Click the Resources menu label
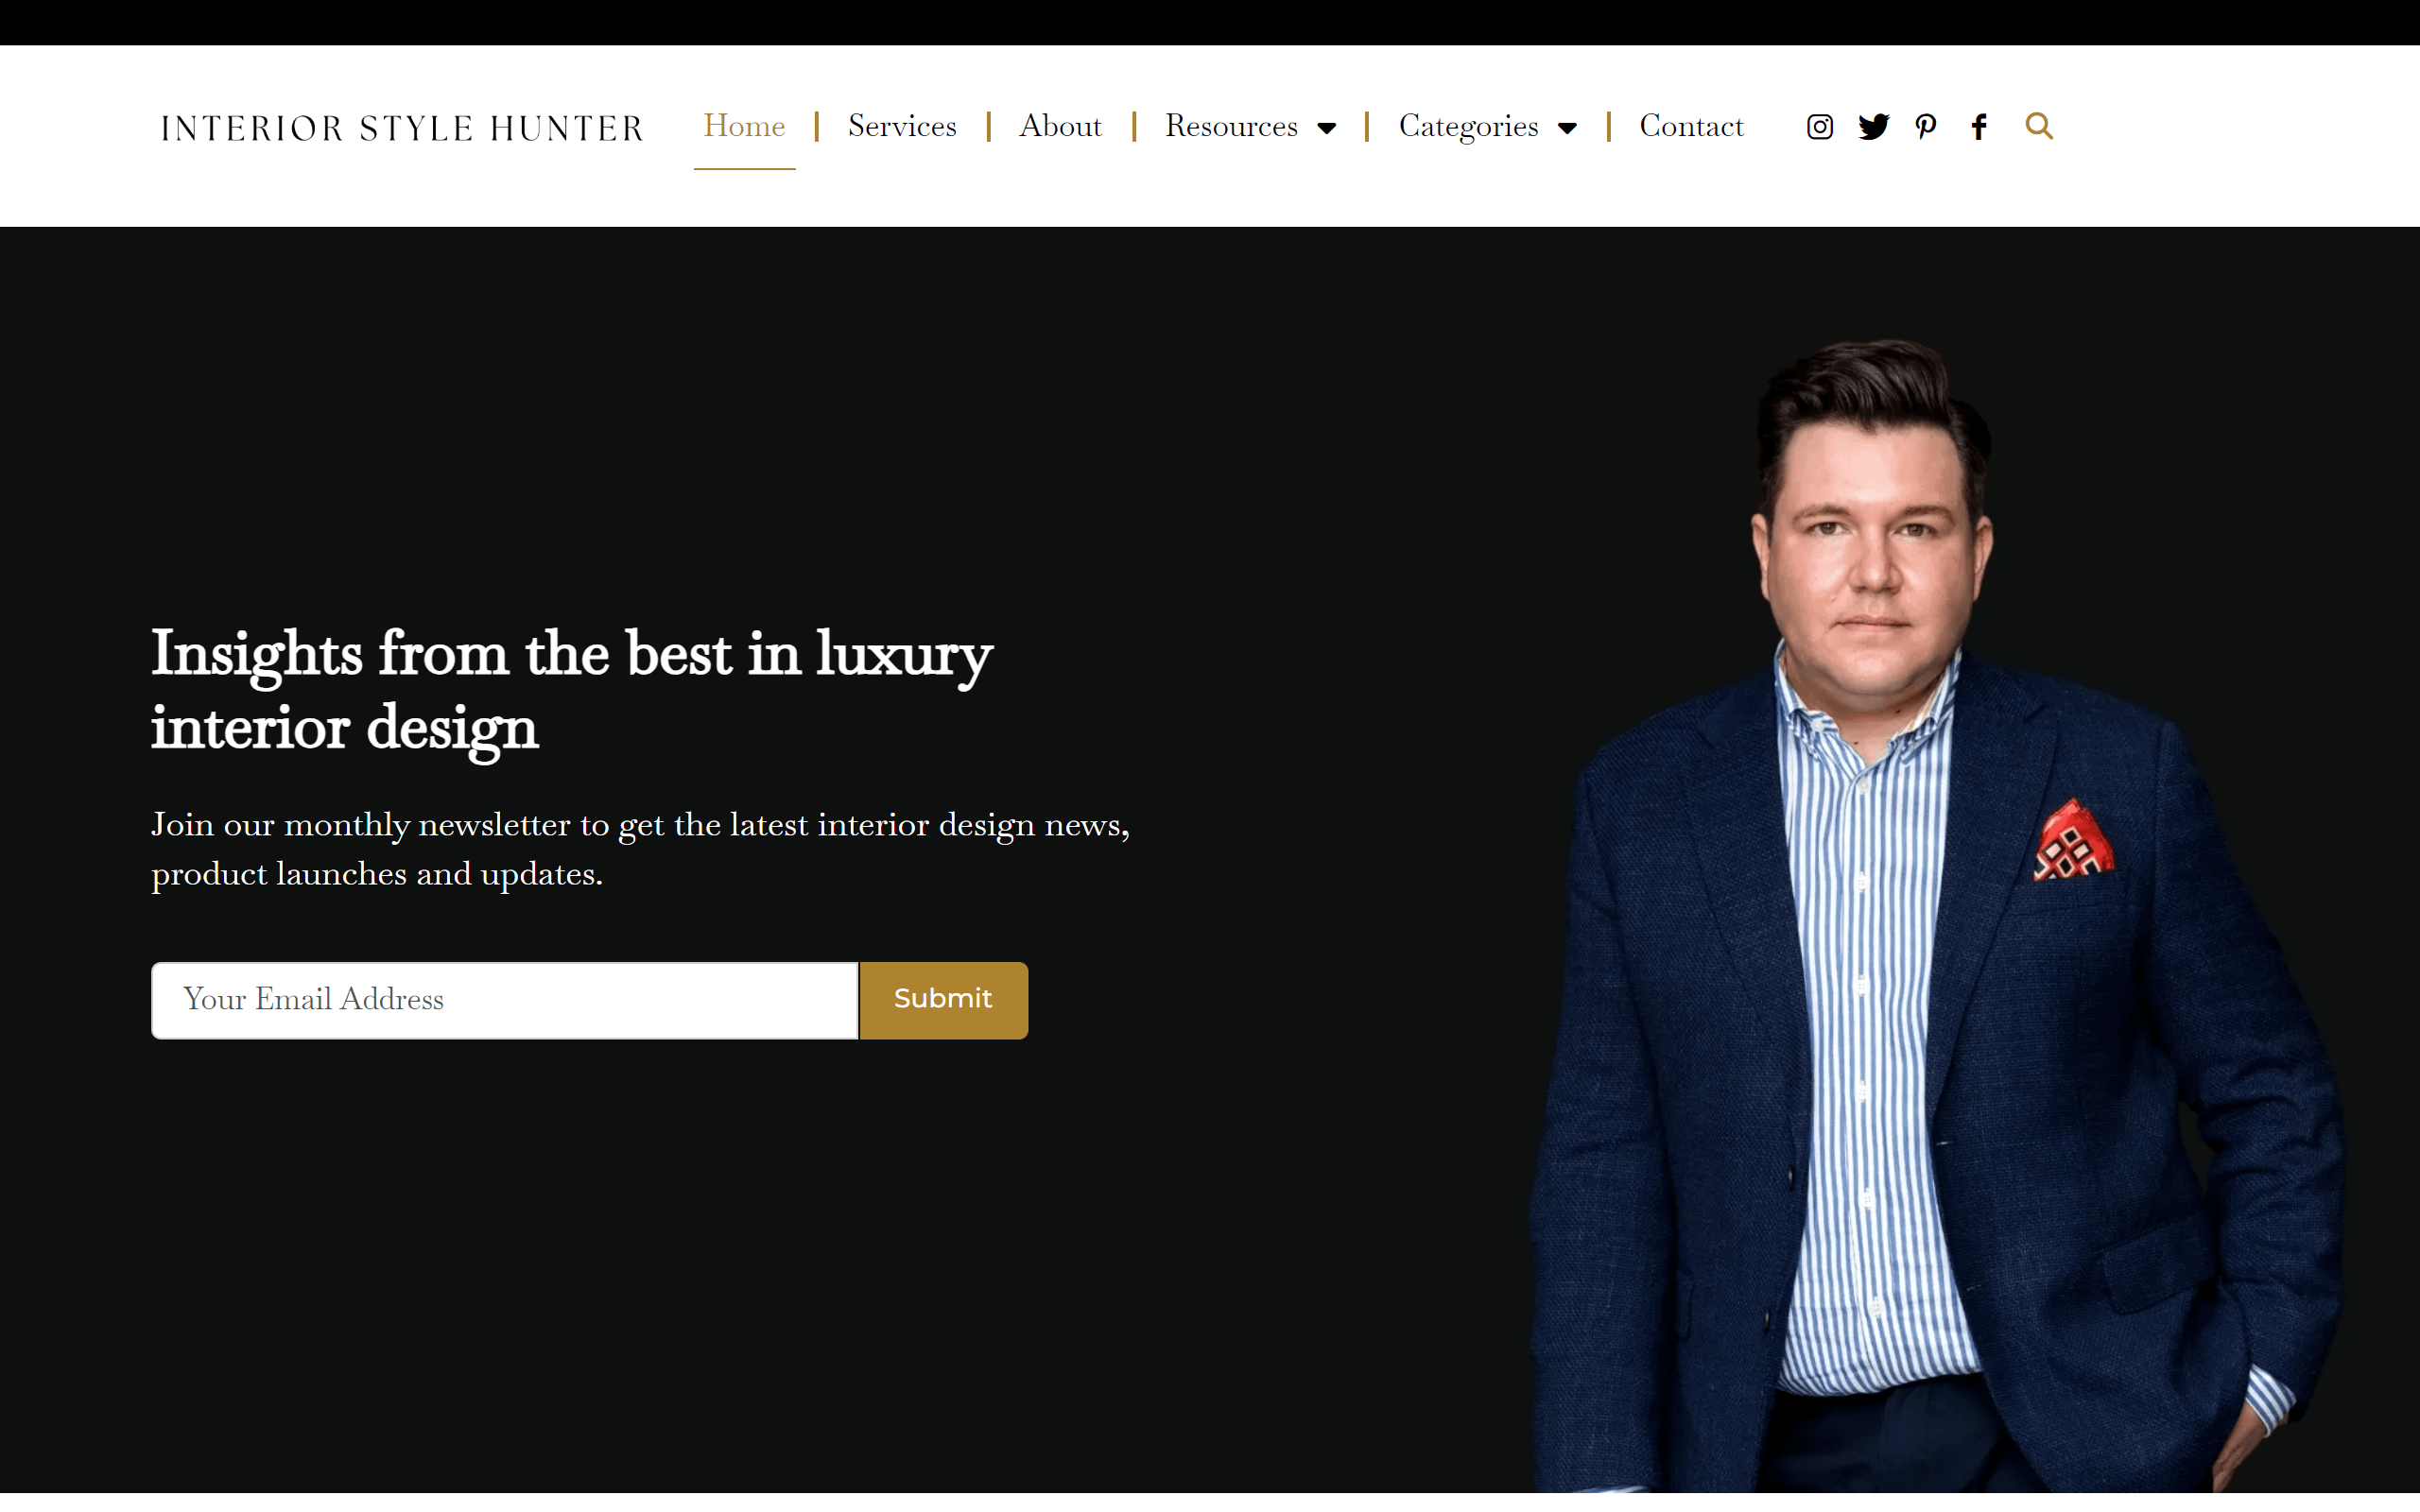The image size is (2420, 1512). coord(1231,126)
